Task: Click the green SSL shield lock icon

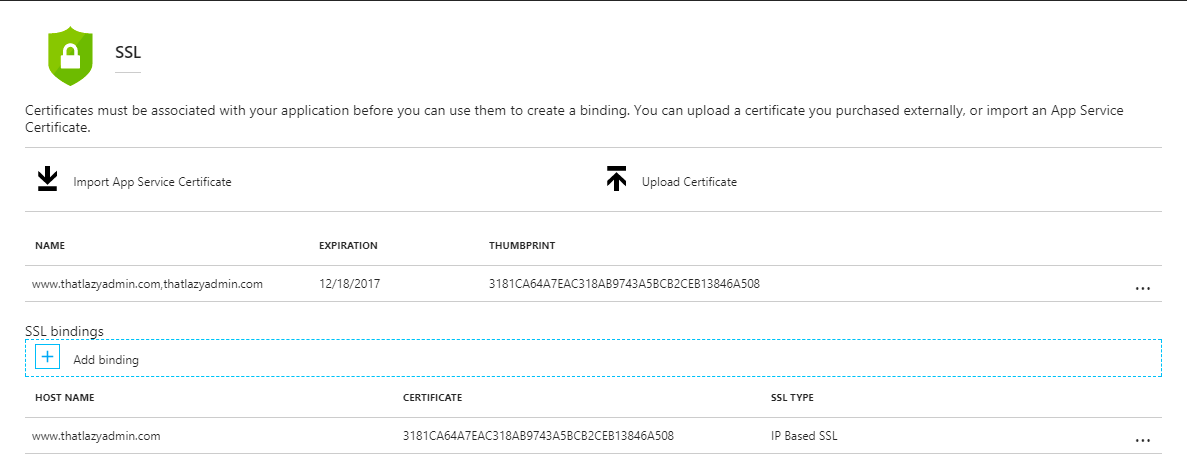Action: coord(70,57)
